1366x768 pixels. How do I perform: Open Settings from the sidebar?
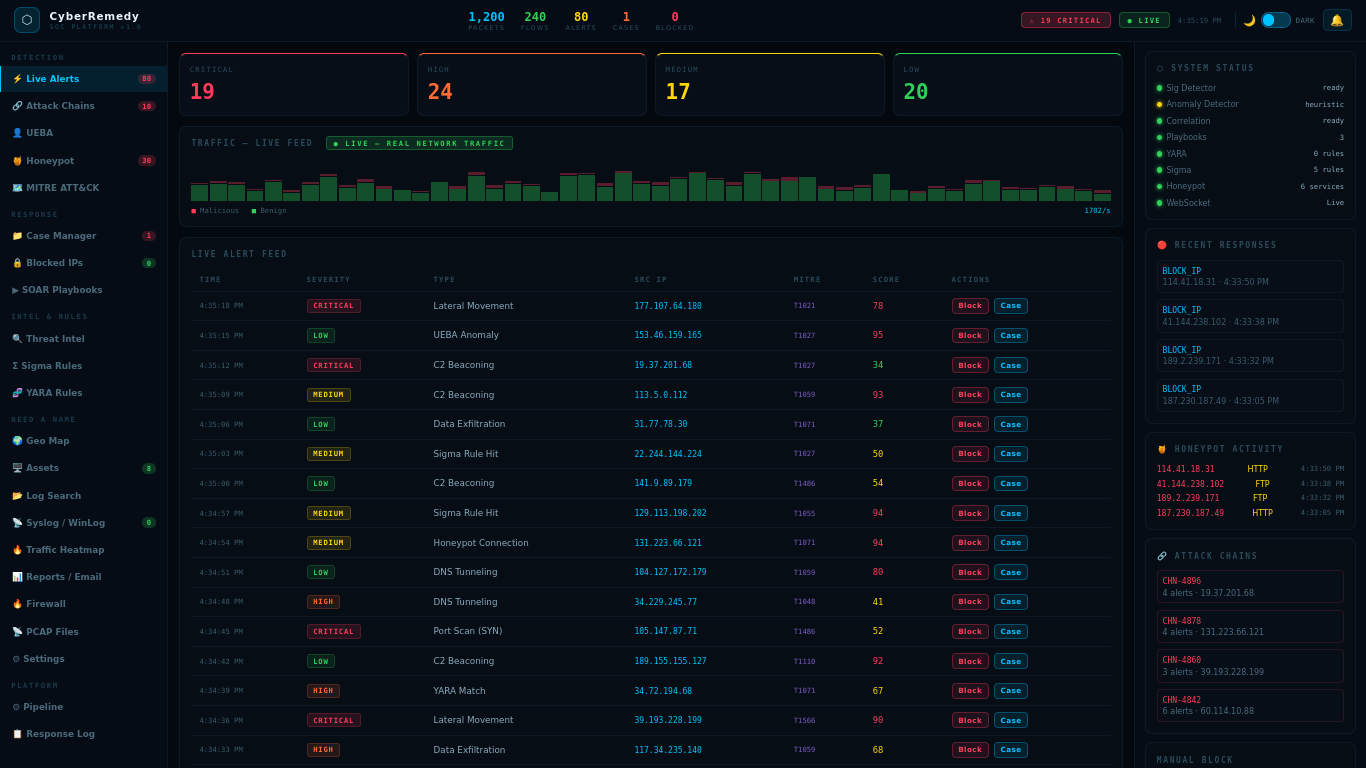tap(43, 658)
